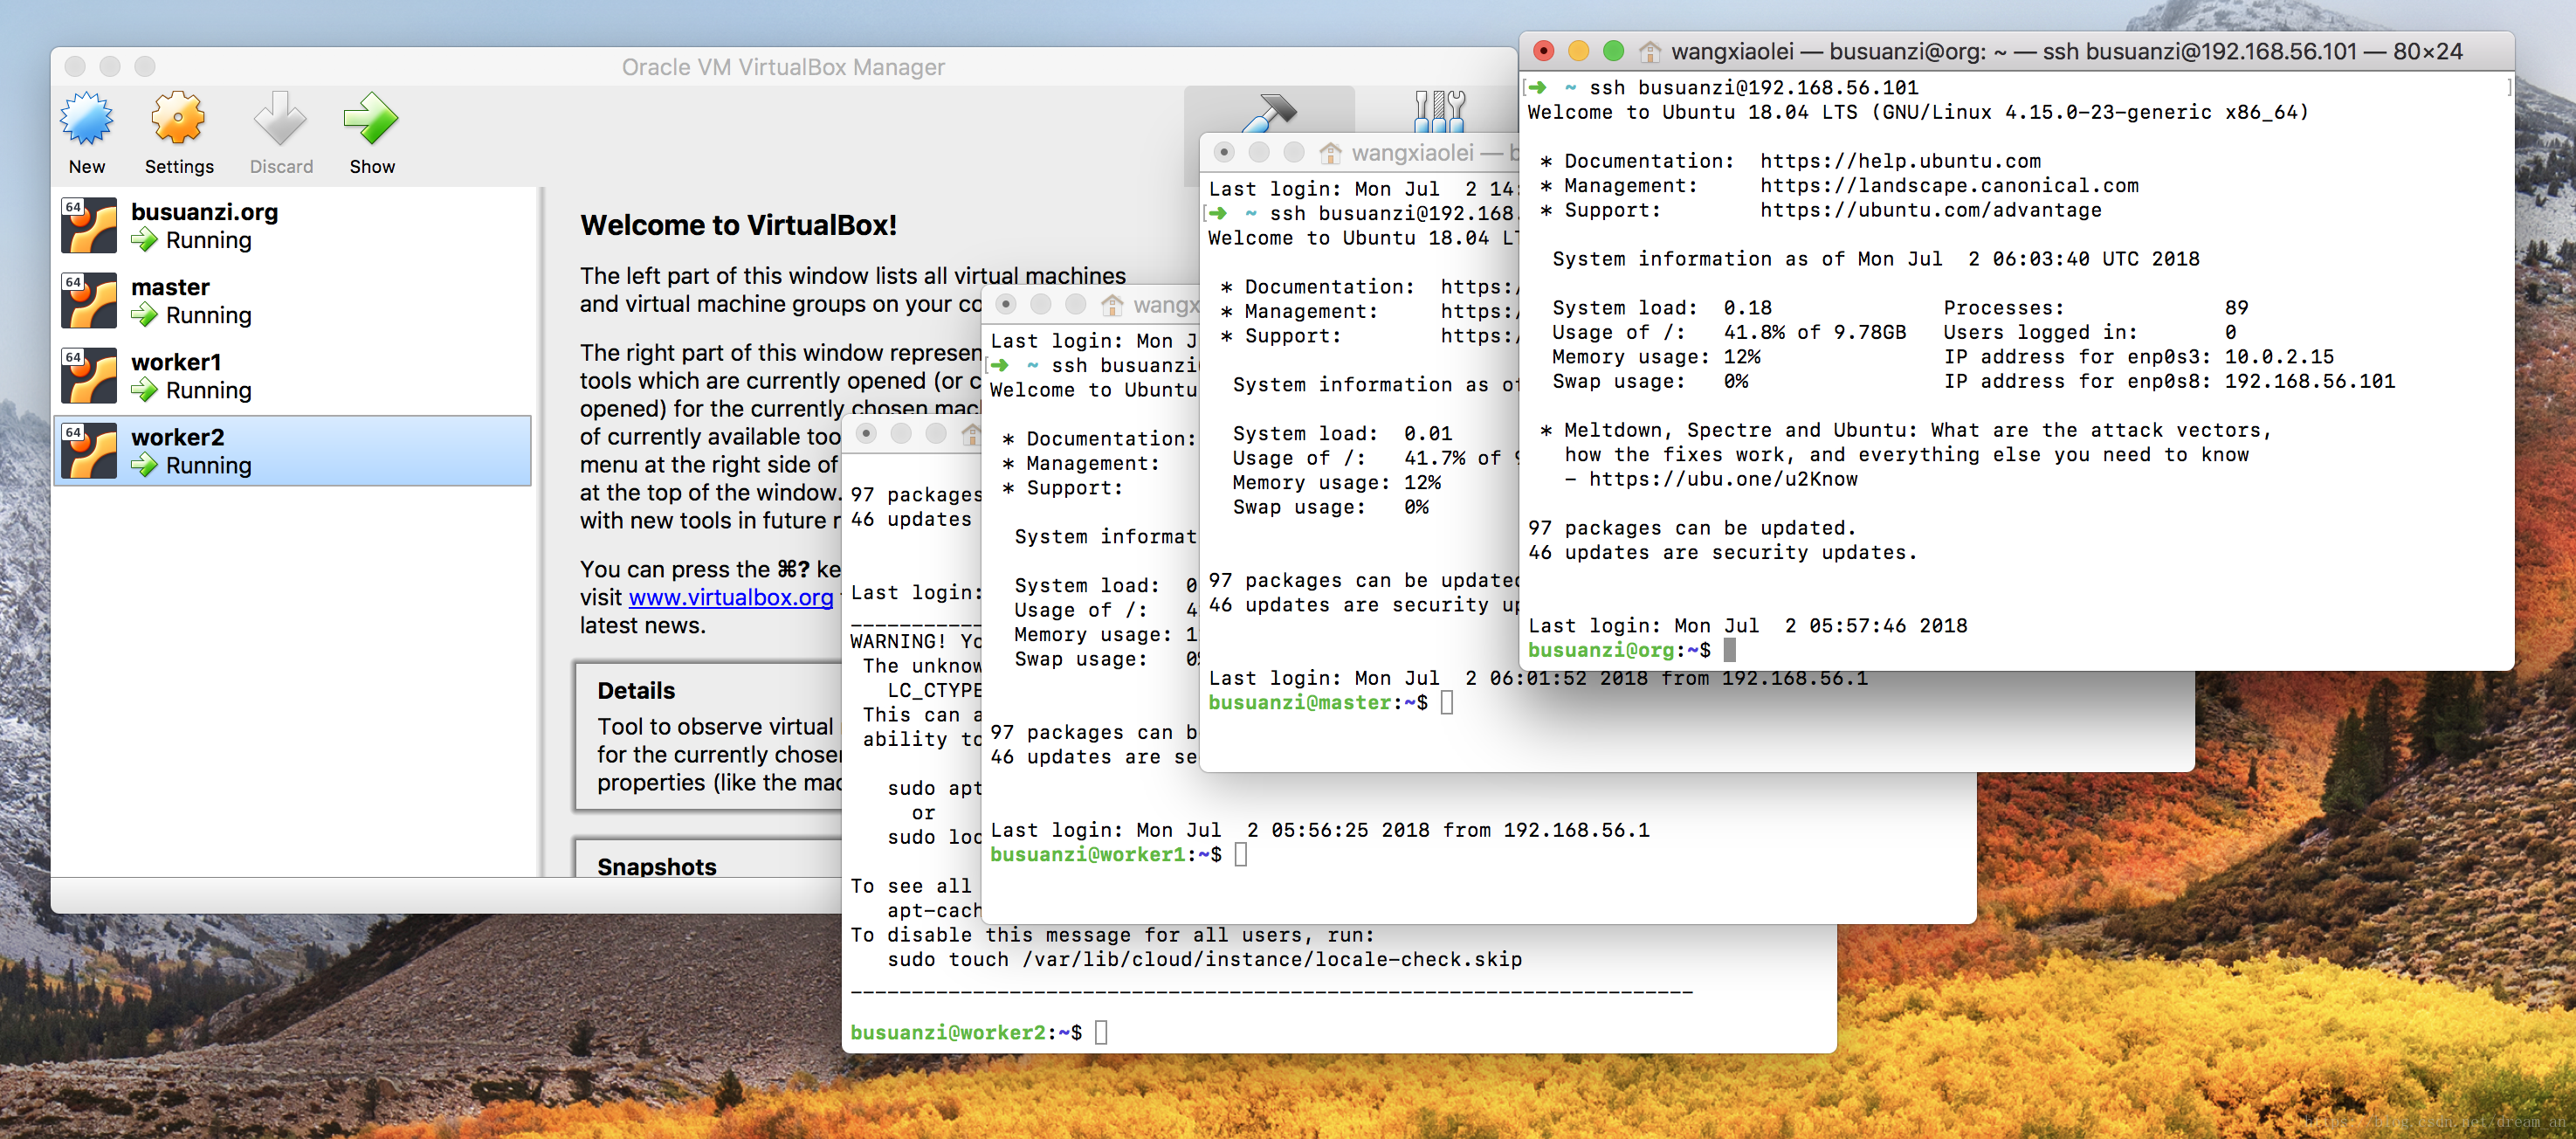Click the worker2 VM OS icon
The image size is (2576, 1139).
coord(89,451)
